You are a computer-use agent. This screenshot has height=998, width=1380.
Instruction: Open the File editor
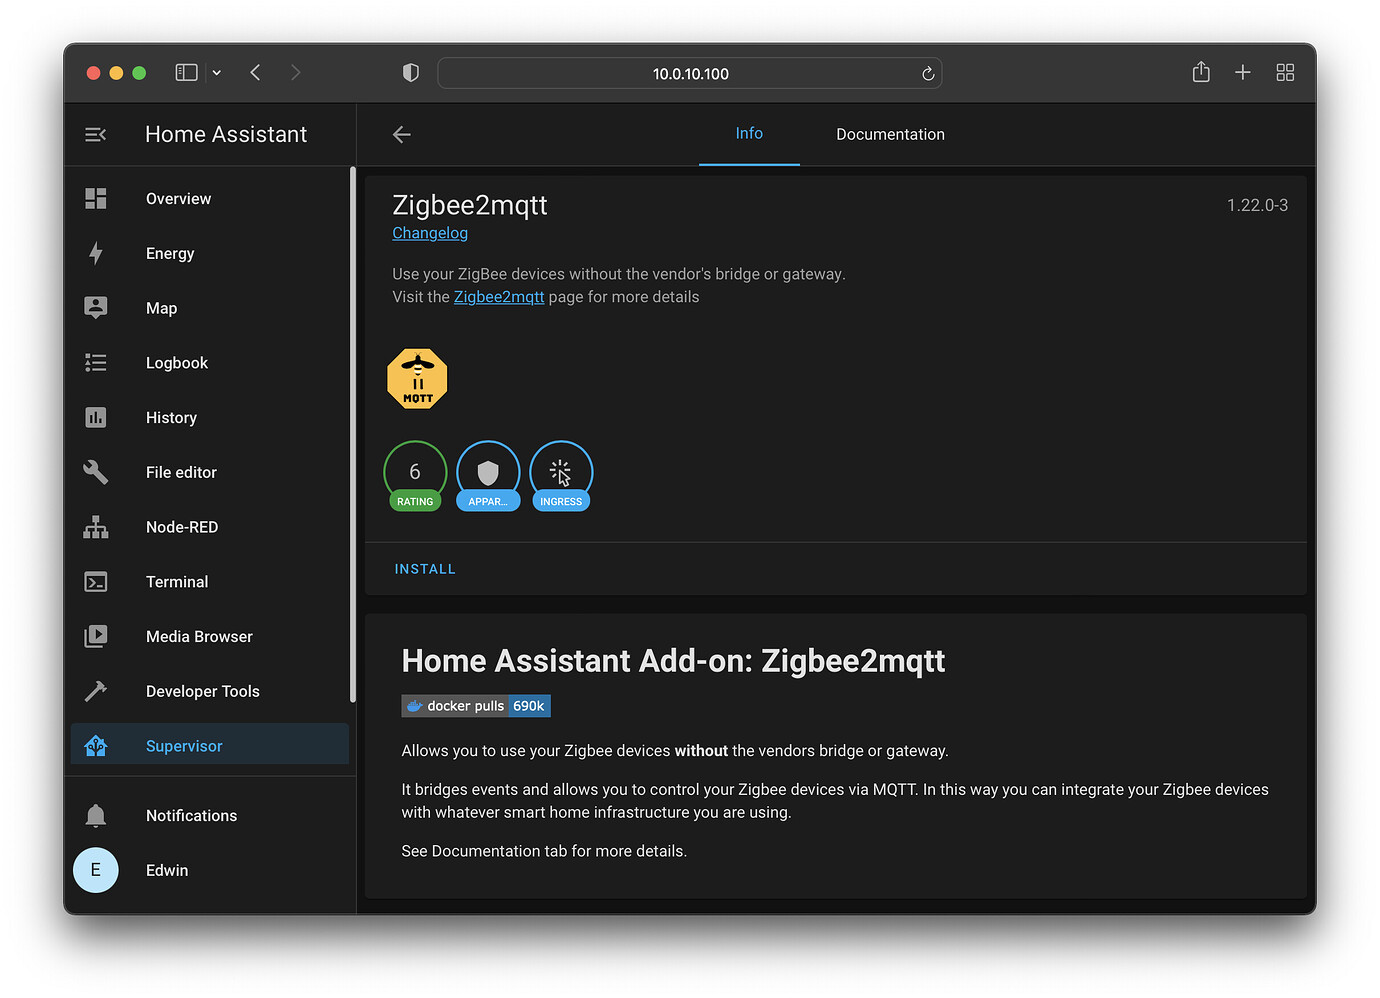180,472
